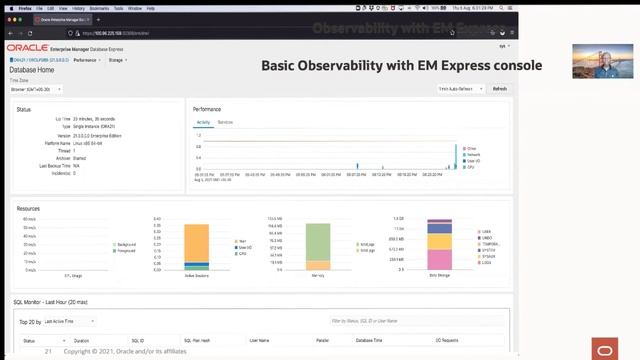Click the orange Wait bar in Active Sessions
Image resolution: width=640 pixels, height=360 pixels.
point(196,243)
